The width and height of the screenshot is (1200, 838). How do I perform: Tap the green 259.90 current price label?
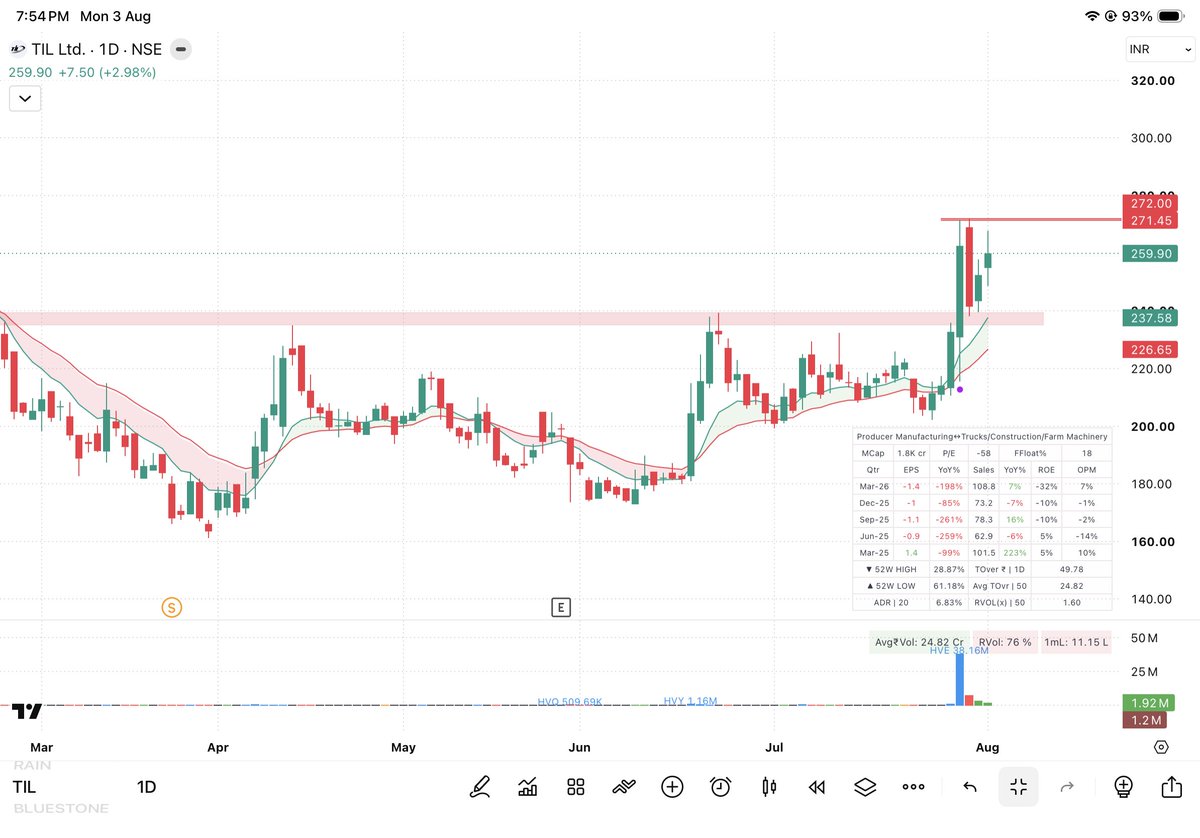1151,254
